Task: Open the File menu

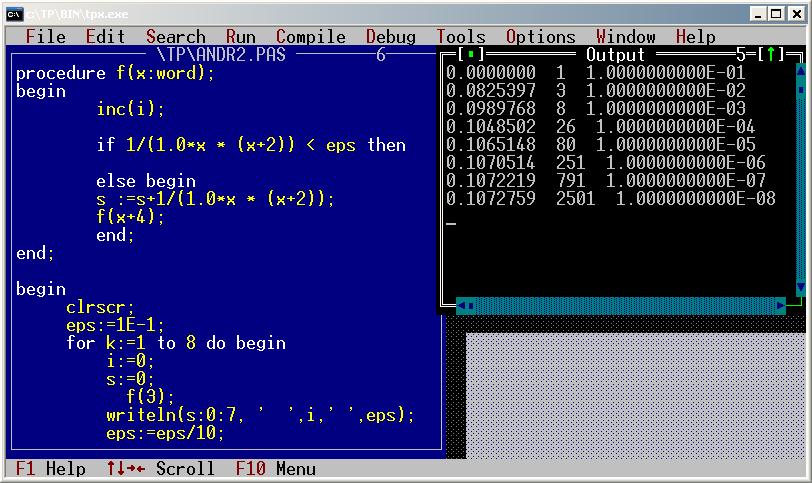Action: point(45,37)
